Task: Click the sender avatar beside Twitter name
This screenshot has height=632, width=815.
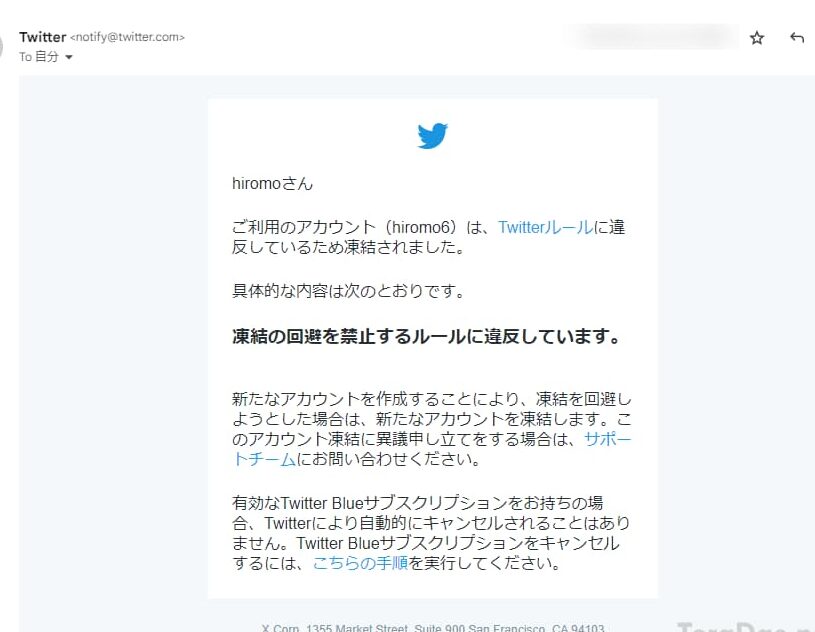Action: click(x=4, y=45)
